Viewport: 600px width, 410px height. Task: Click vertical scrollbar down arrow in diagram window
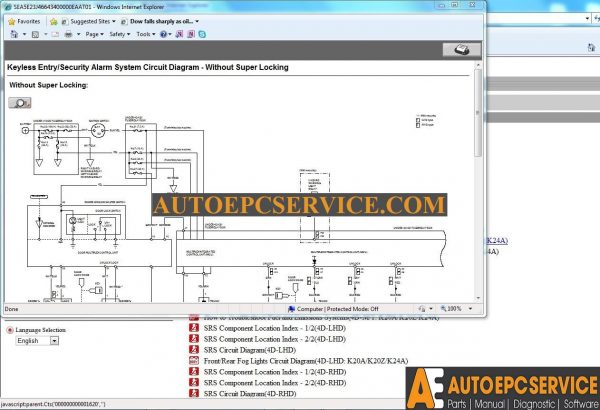click(x=478, y=298)
